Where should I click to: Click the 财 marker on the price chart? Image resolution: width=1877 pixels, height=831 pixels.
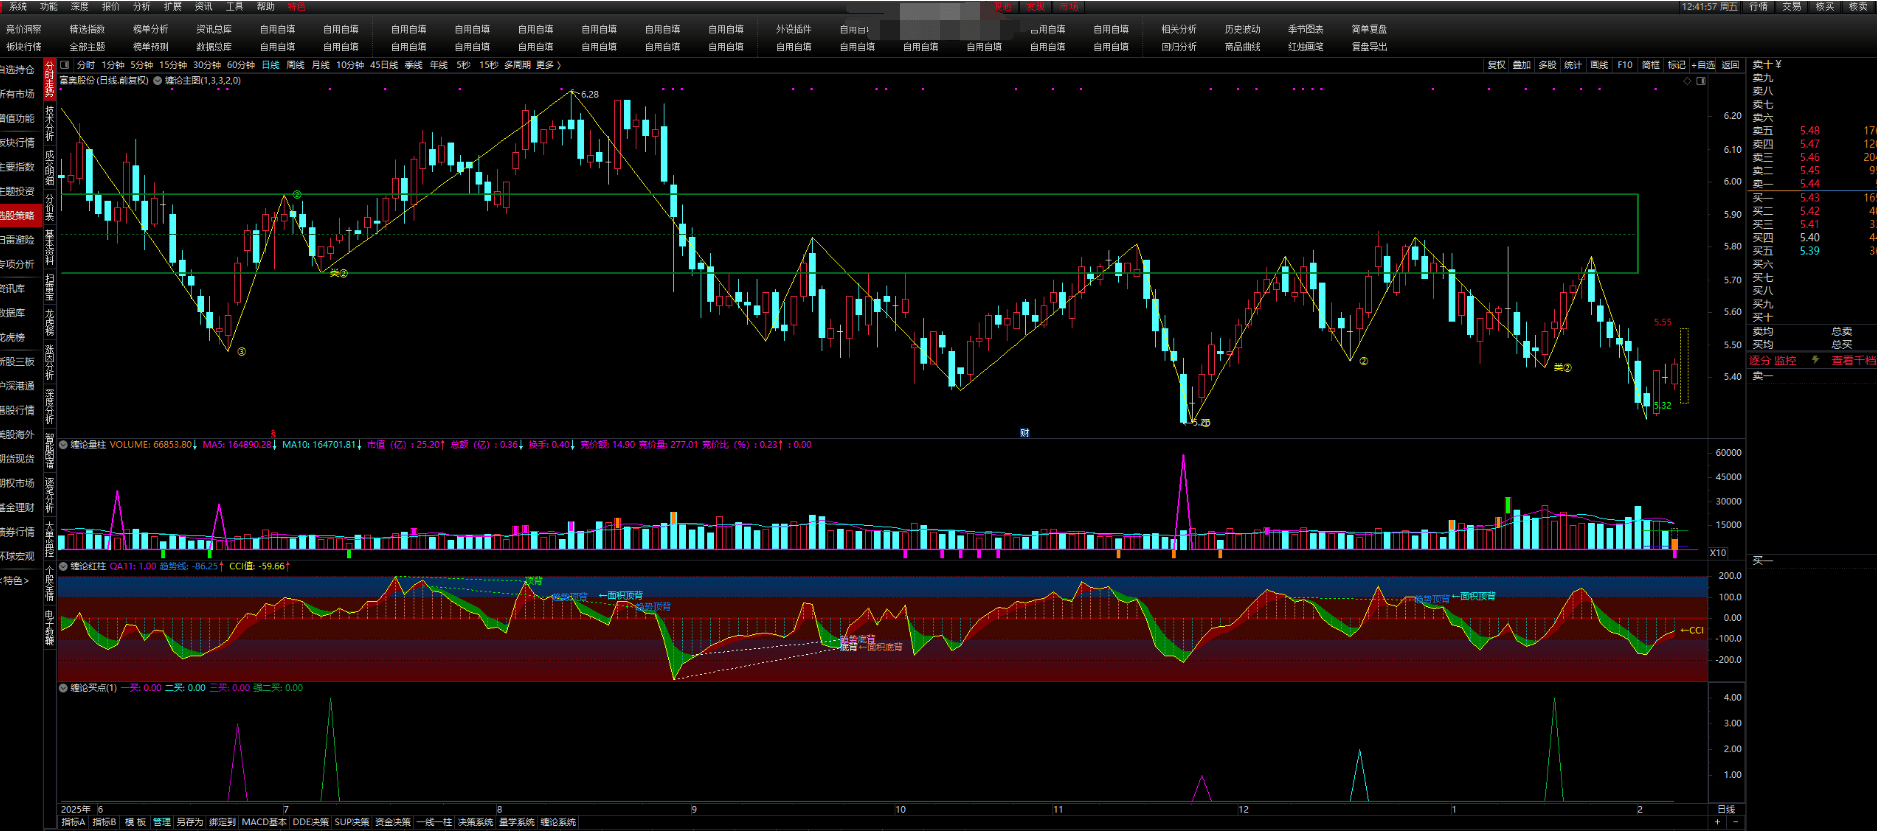(1024, 433)
